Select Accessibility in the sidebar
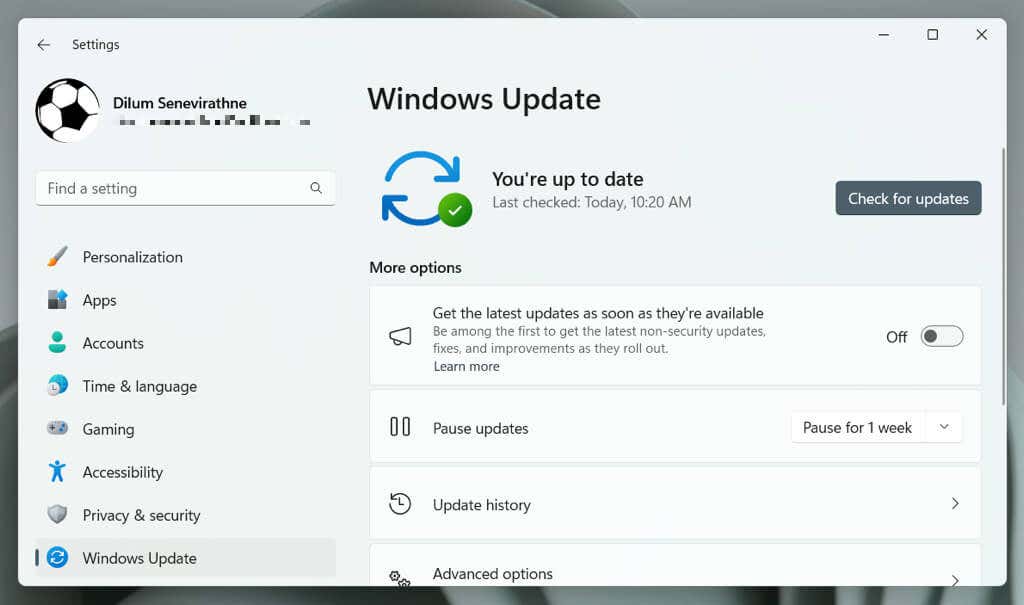Viewport: 1024px width, 605px height. (122, 472)
